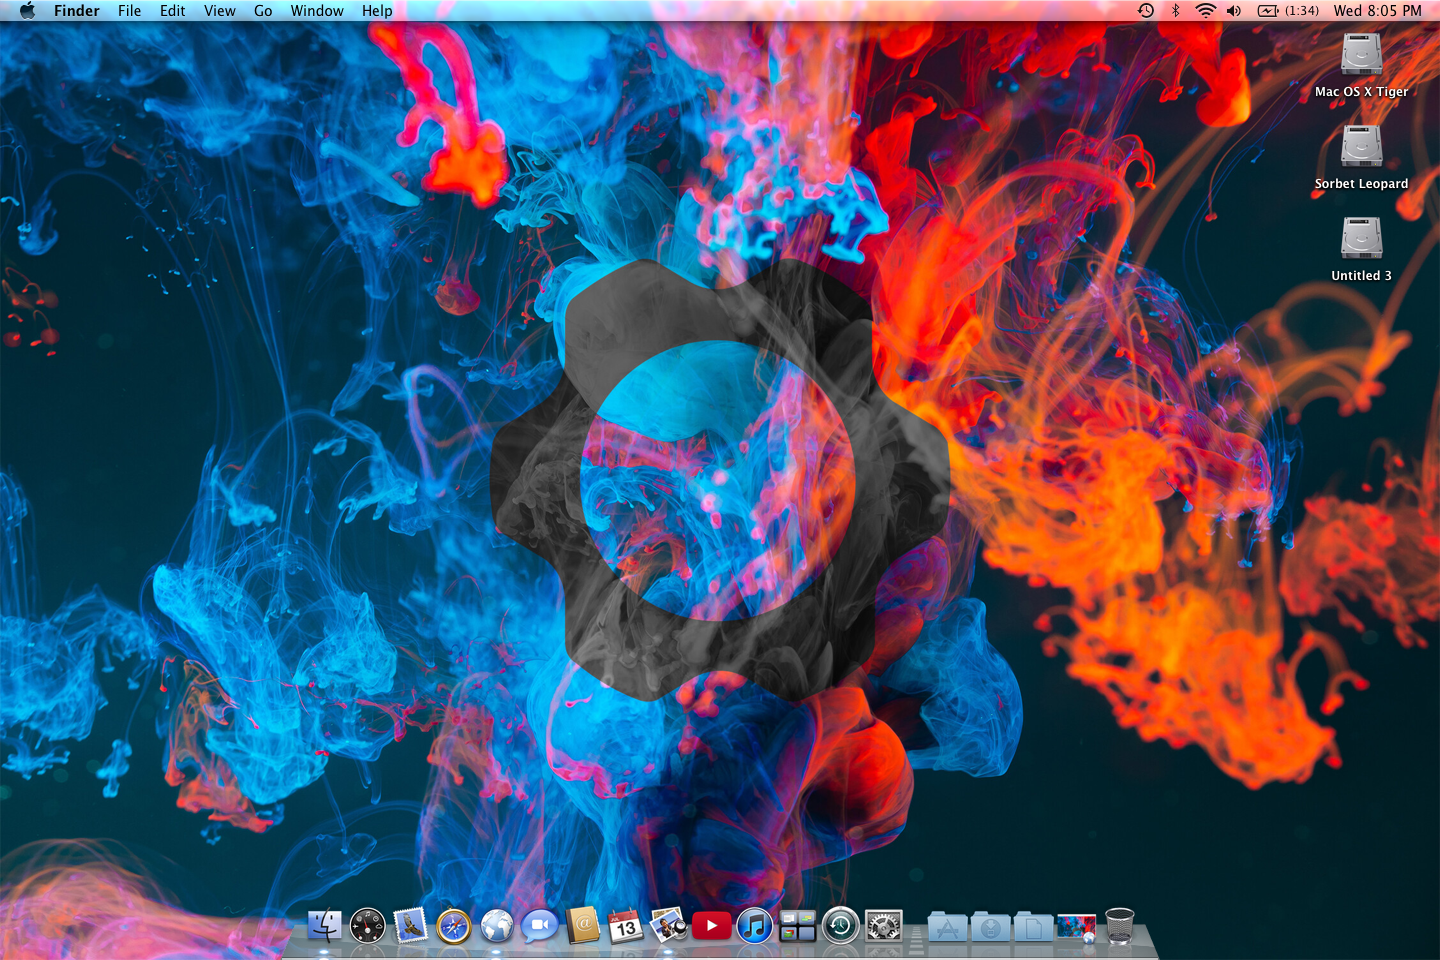Open the blue globe browser icon
This screenshot has height=960, width=1440.
pyautogui.click(x=496, y=927)
